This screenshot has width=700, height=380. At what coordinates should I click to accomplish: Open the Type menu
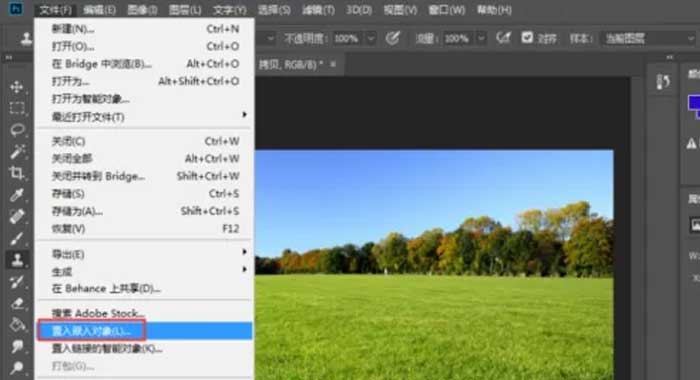click(229, 10)
